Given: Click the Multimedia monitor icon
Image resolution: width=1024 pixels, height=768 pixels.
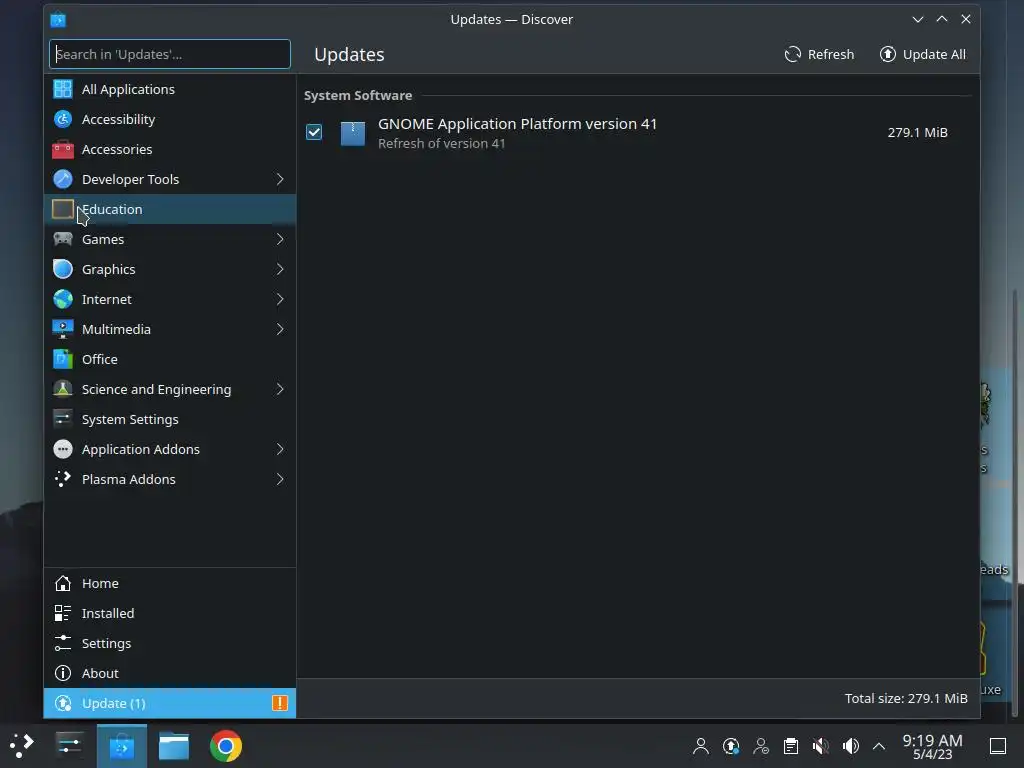Looking at the screenshot, I should (x=63, y=329).
